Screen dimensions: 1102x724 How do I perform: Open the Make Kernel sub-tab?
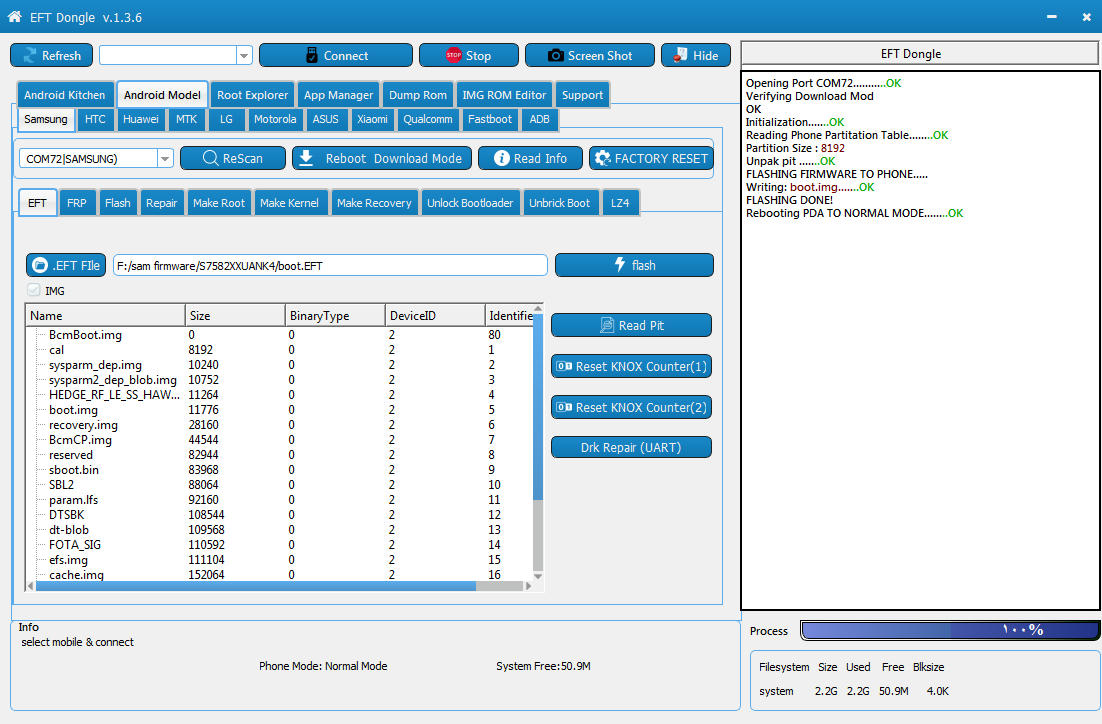click(290, 203)
